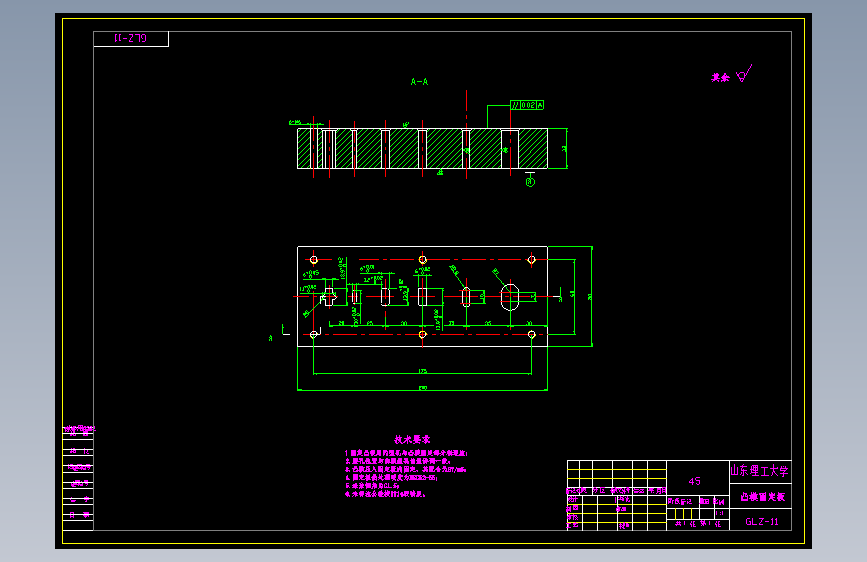The height and width of the screenshot is (562, 867).
Task: Click the first line of the technical requirements
Action: (x=406, y=453)
